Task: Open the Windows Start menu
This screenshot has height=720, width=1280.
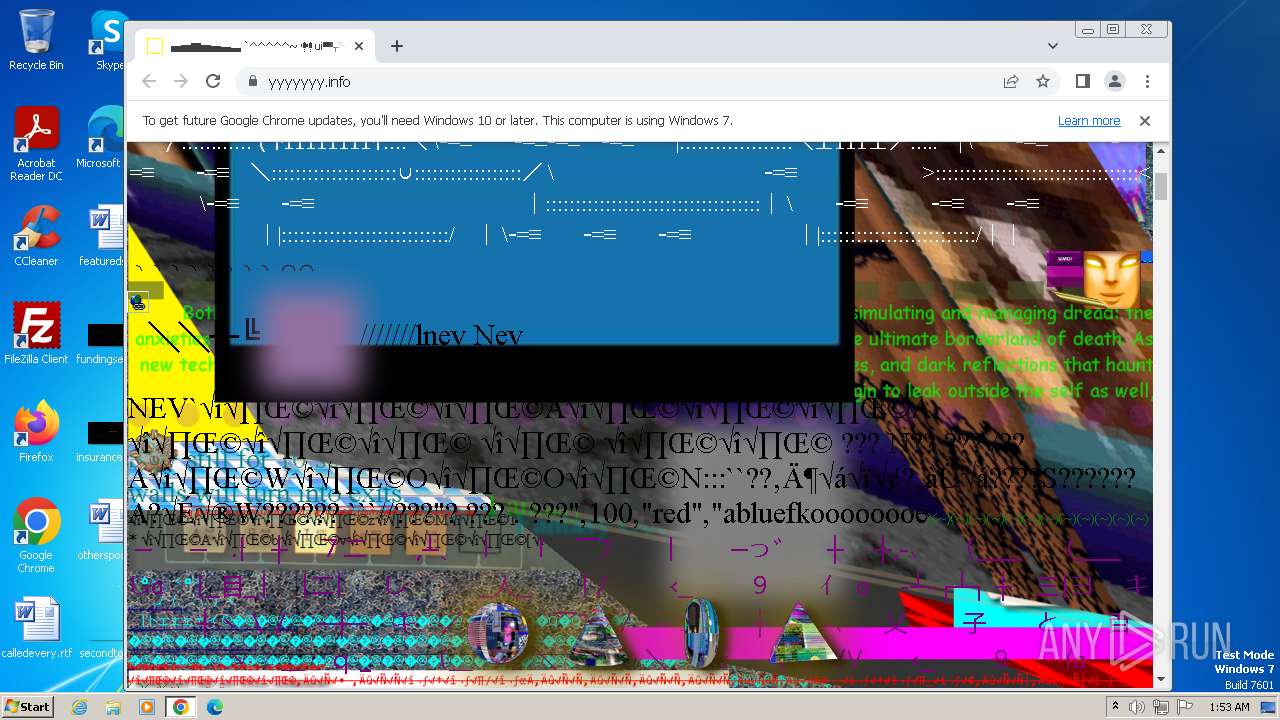Action: pos(27,706)
